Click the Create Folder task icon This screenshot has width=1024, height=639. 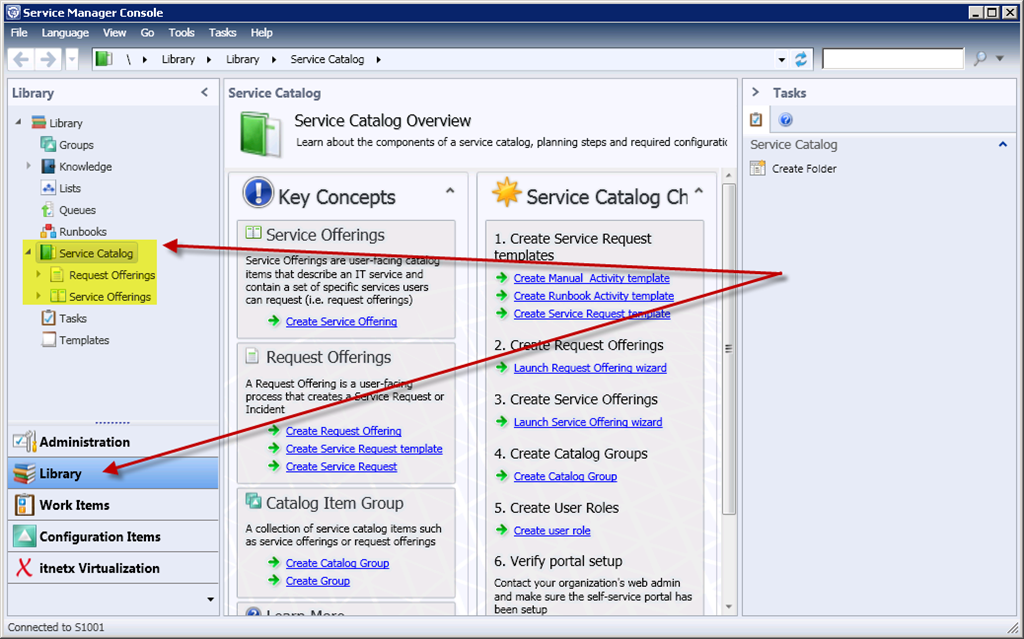[x=758, y=169]
